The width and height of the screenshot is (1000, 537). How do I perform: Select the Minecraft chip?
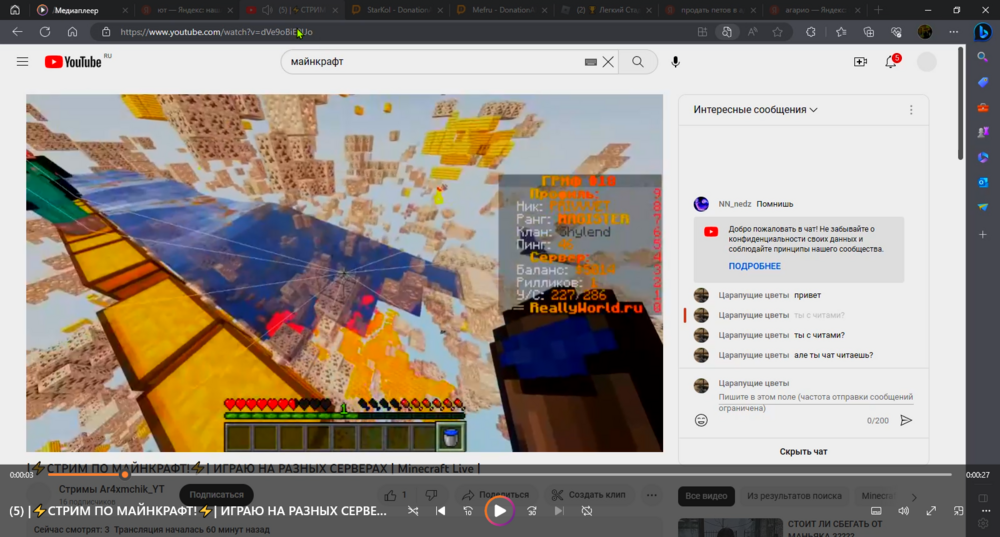(x=877, y=496)
